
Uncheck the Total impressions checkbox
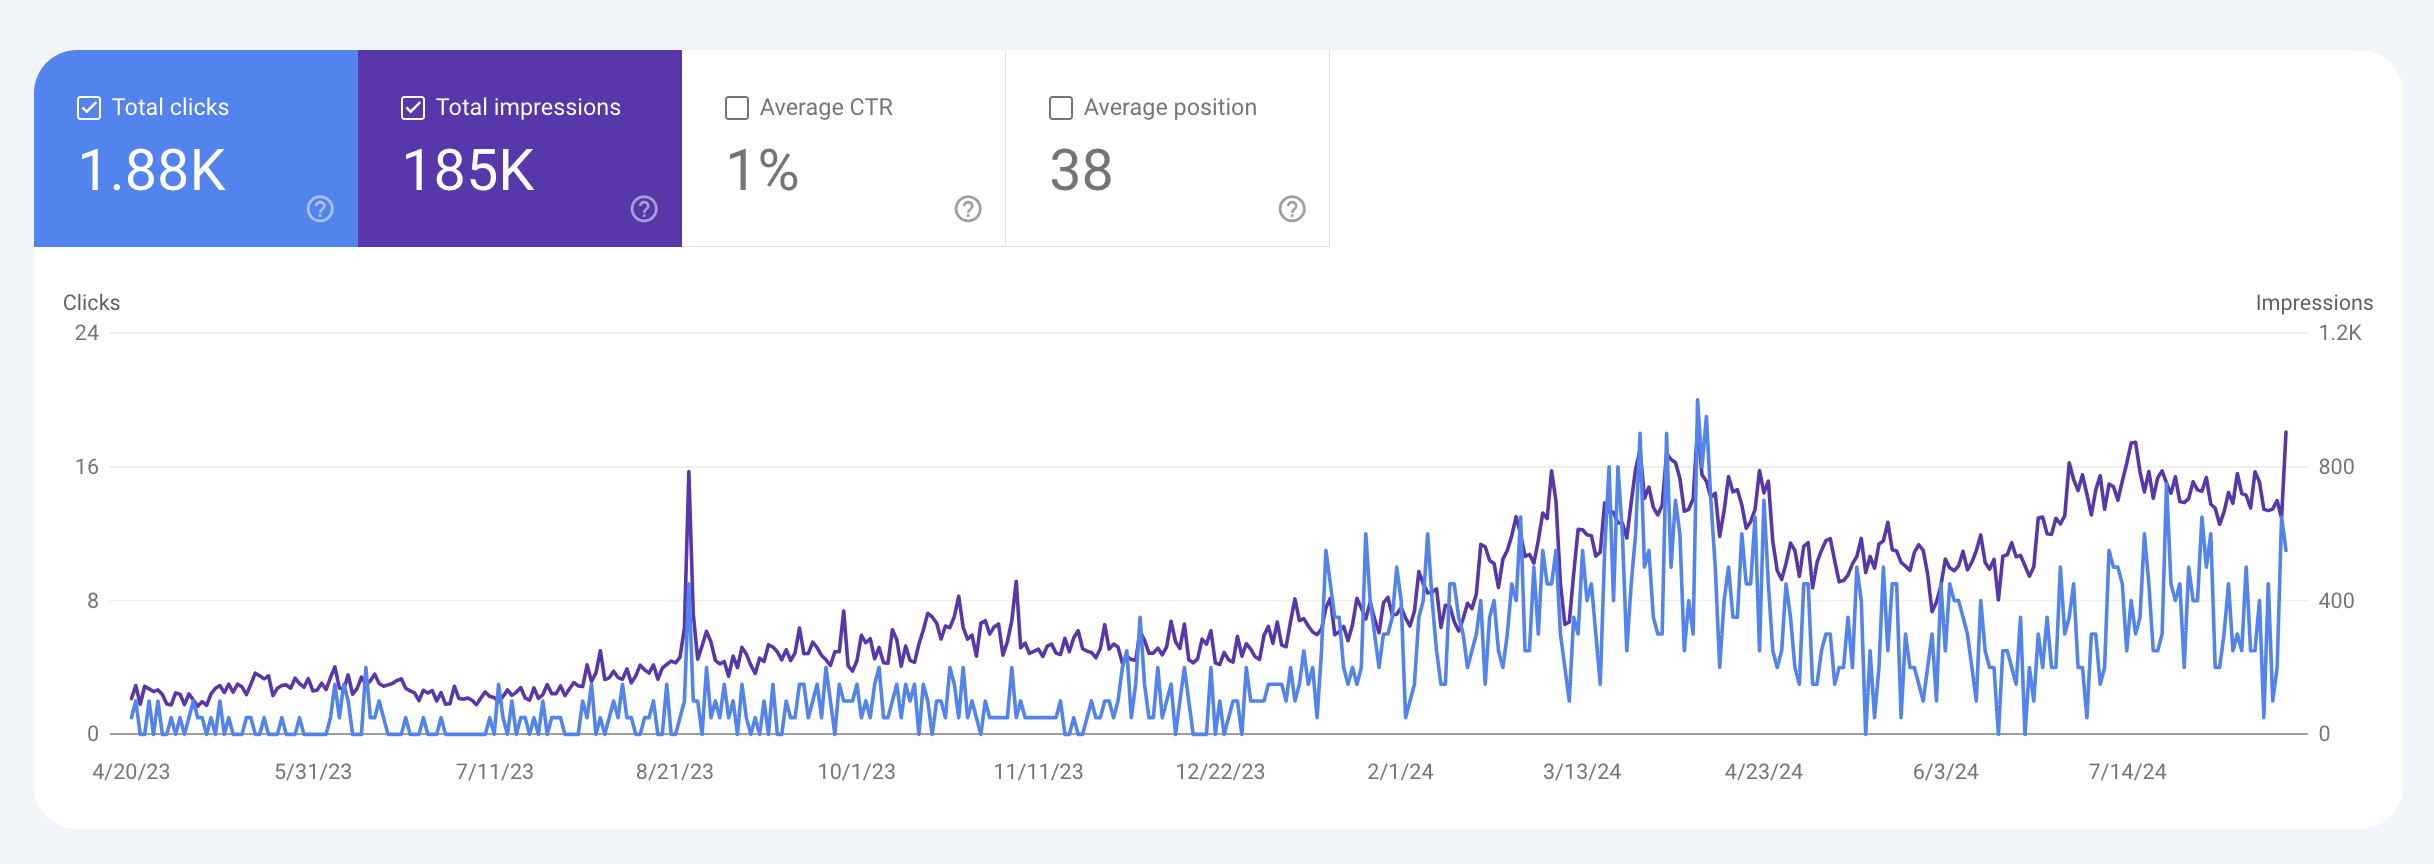pos(413,108)
